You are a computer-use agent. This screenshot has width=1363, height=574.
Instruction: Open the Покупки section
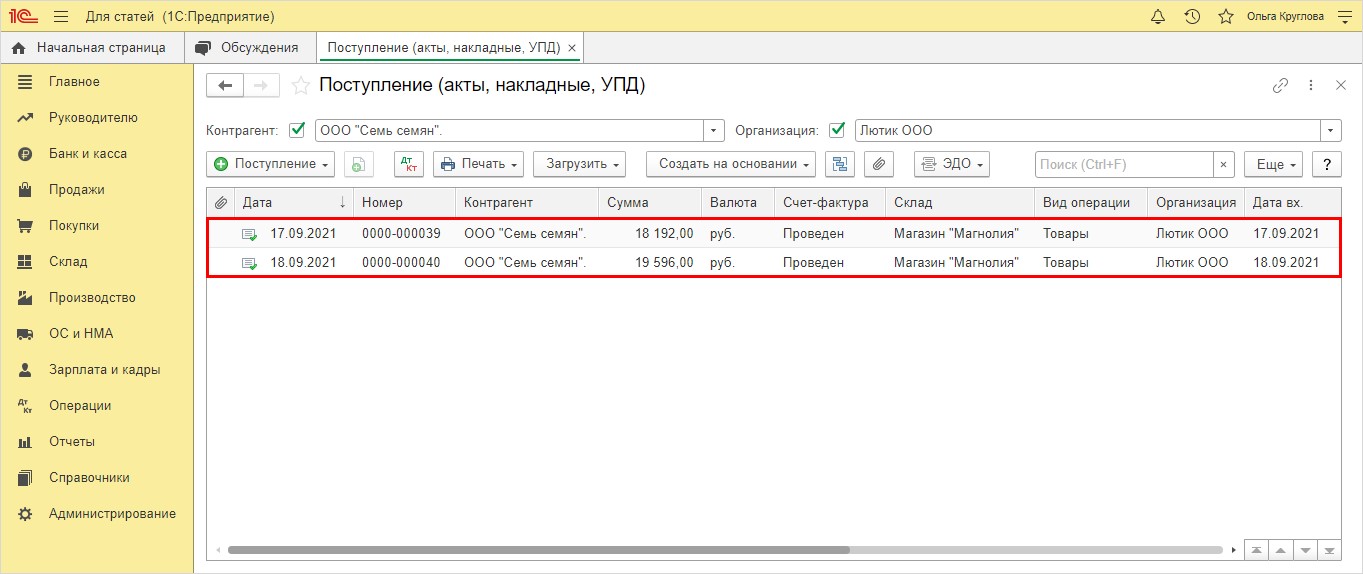point(97,226)
